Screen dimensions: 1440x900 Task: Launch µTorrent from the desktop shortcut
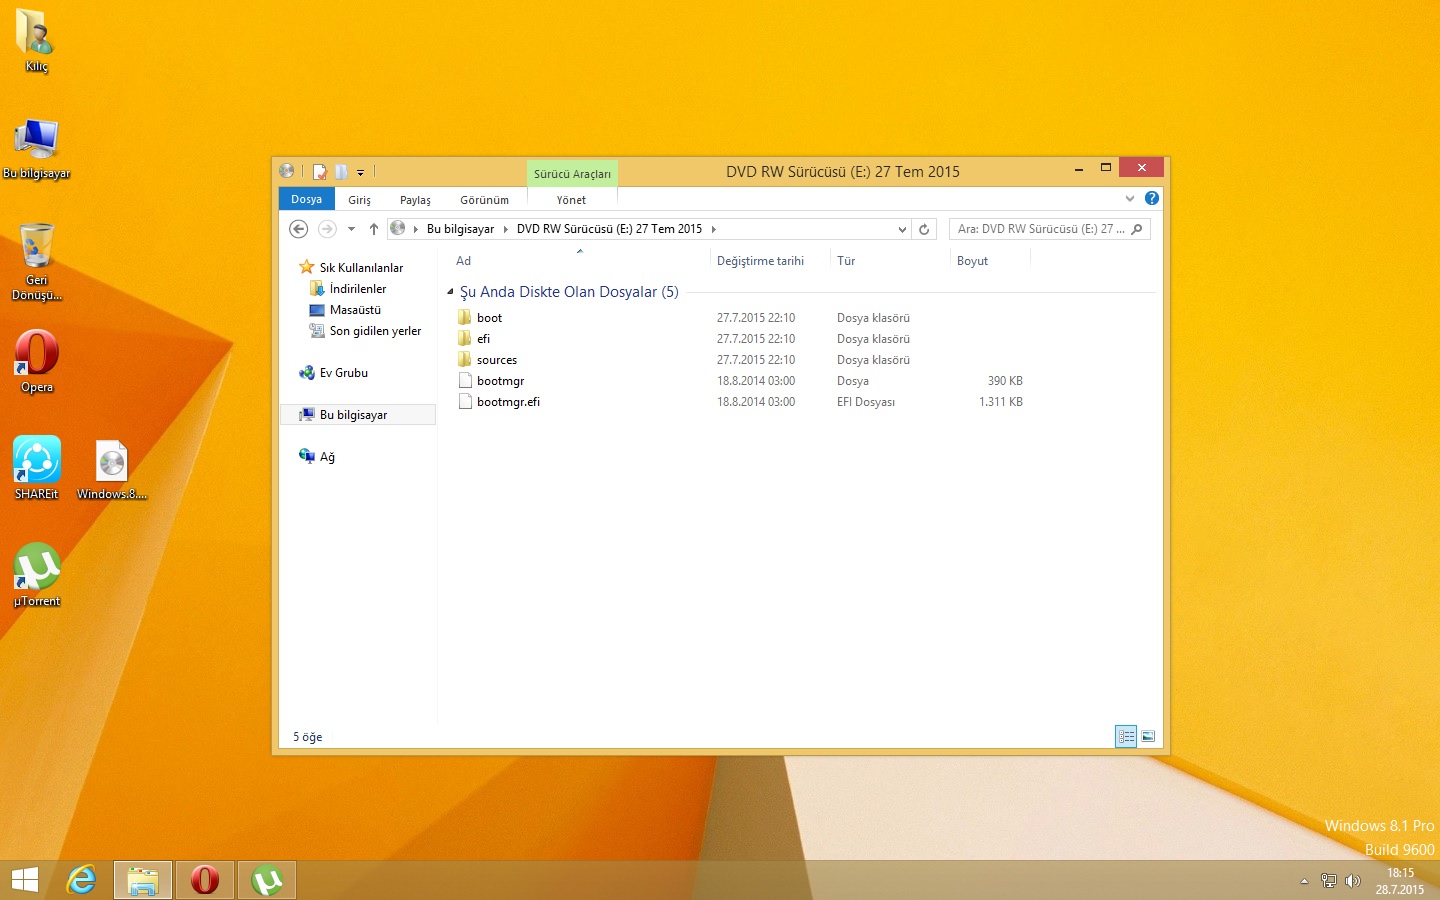36,575
